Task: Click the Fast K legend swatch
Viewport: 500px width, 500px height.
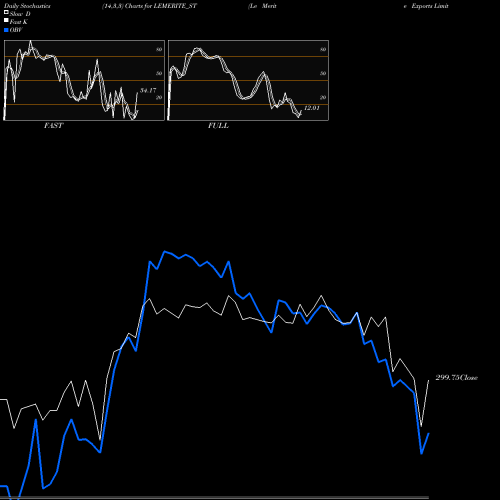Action: coord(6,20)
